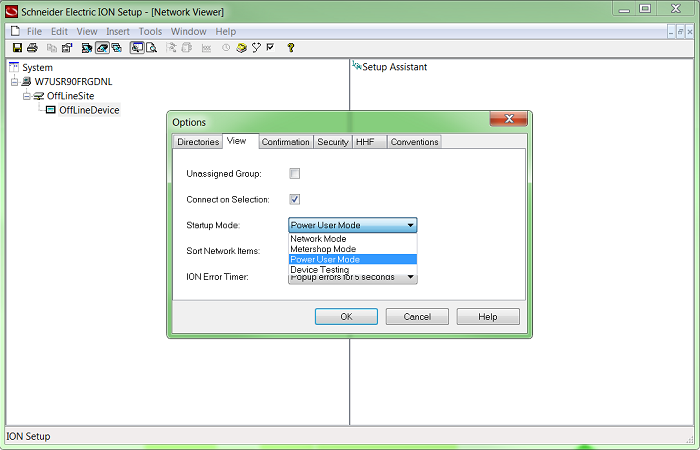Select the OffLineDevice tree item
Image resolution: width=700 pixels, height=450 pixels.
click(x=89, y=110)
